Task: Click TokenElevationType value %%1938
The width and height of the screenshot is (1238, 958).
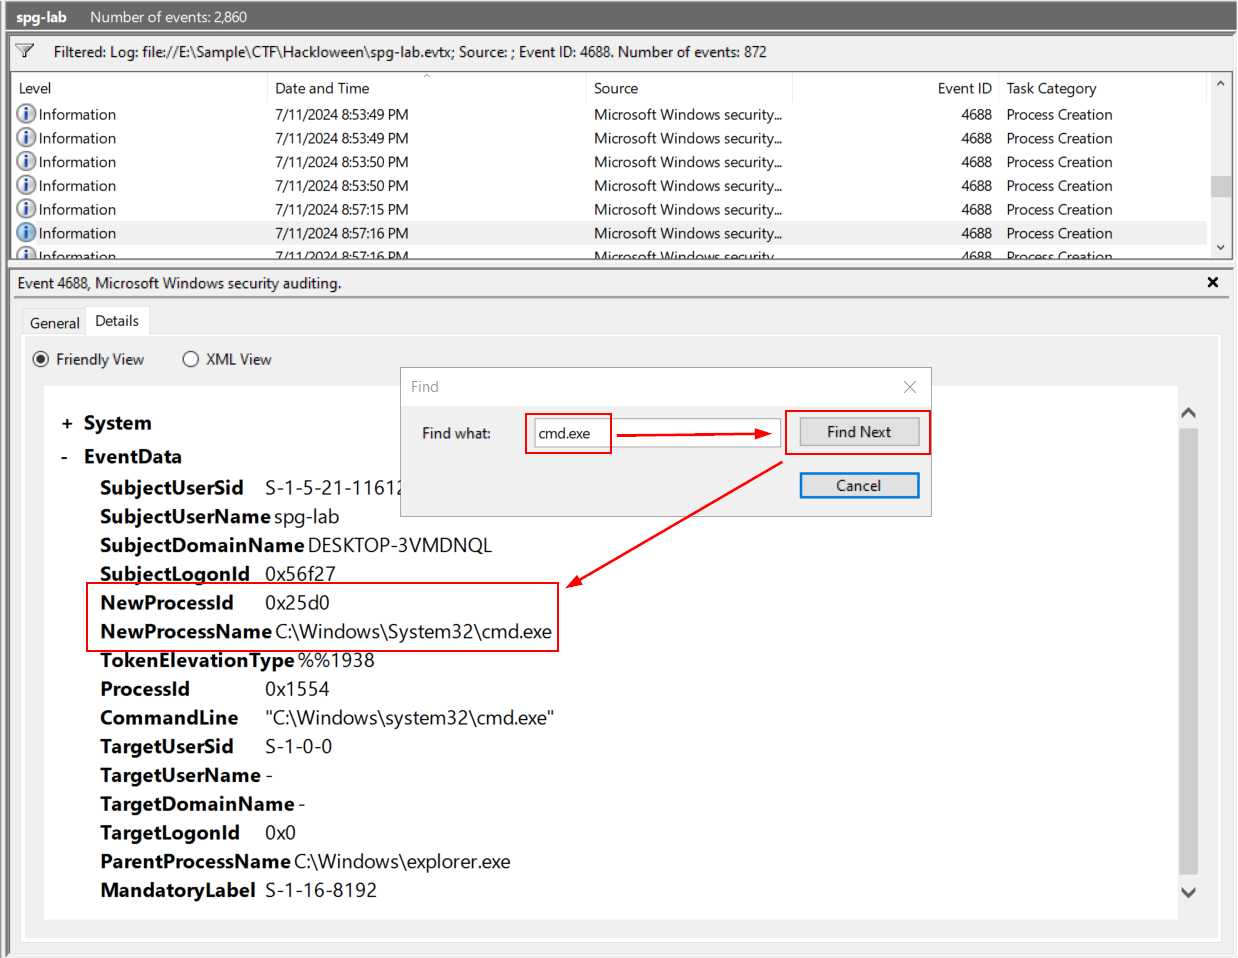Action: point(336,661)
